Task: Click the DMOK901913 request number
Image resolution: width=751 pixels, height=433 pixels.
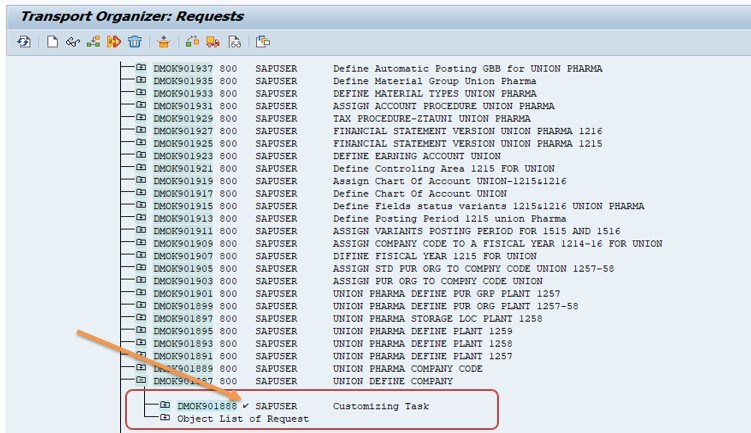Action: point(183,219)
